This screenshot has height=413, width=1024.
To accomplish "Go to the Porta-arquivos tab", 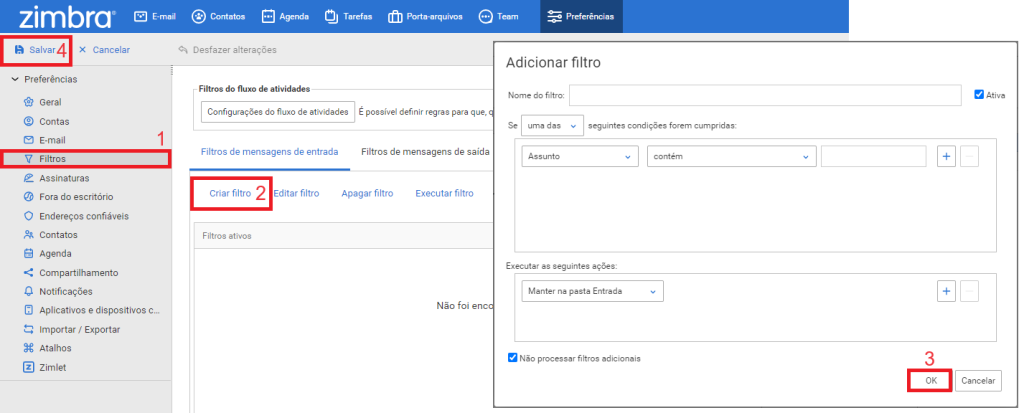I will [x=425, y=16].
